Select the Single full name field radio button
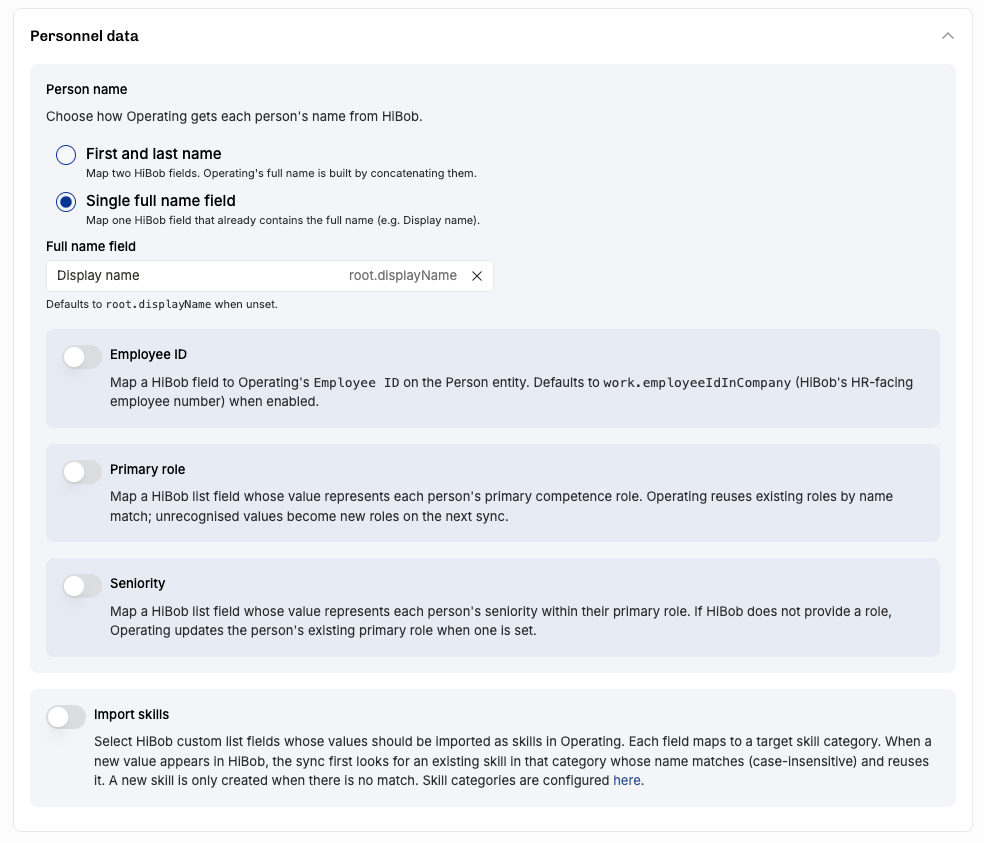This screenshot has height=843, width=984. pyautogui.click(x=66, y=201)
